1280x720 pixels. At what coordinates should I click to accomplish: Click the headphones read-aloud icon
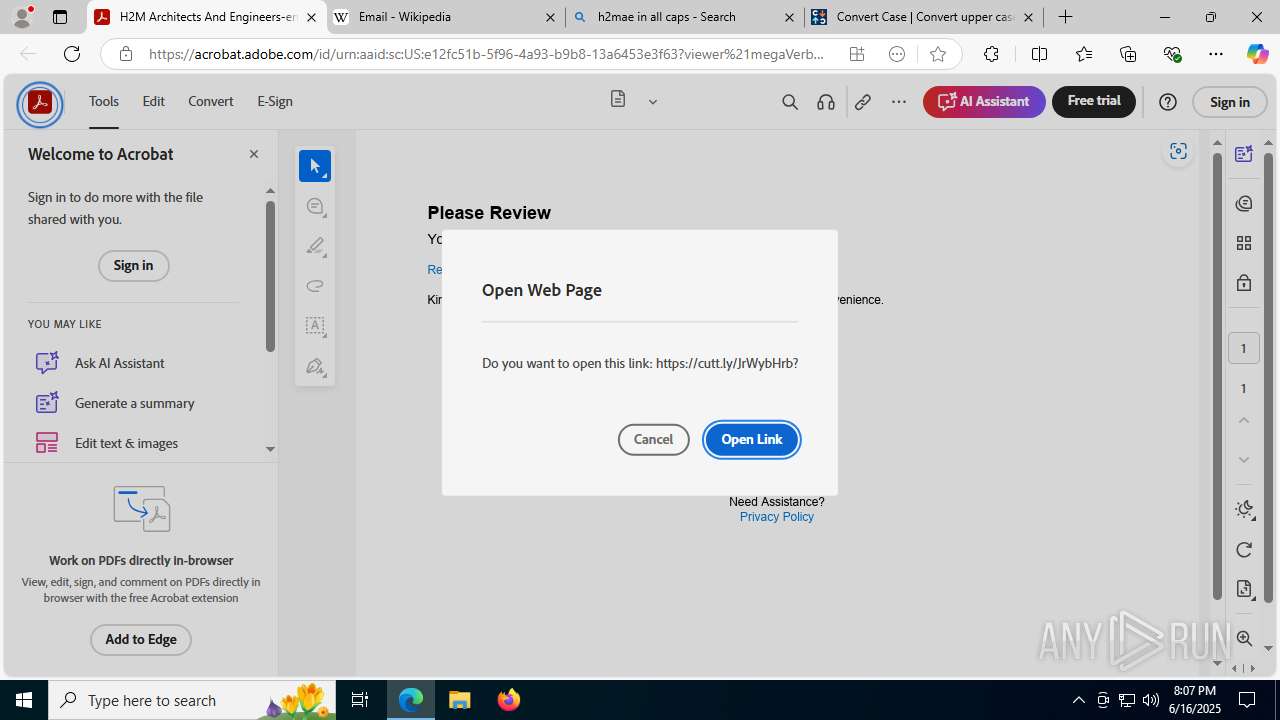pos(826,101)
